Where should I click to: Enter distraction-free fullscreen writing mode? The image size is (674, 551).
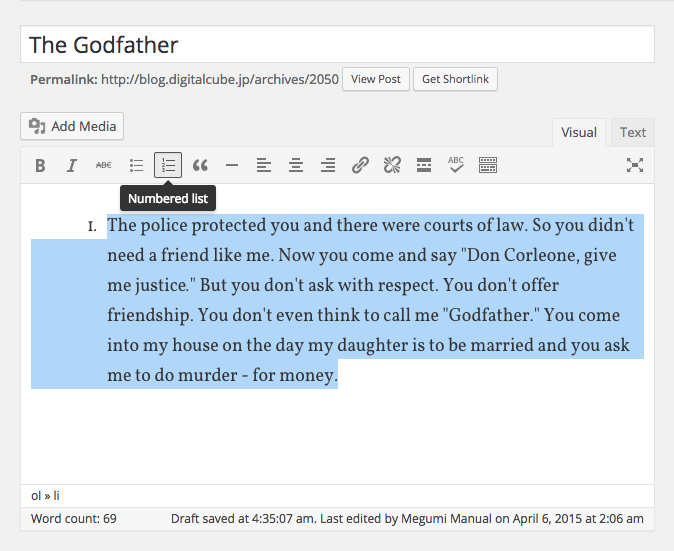pyautogui.click(x=634, y=166)
